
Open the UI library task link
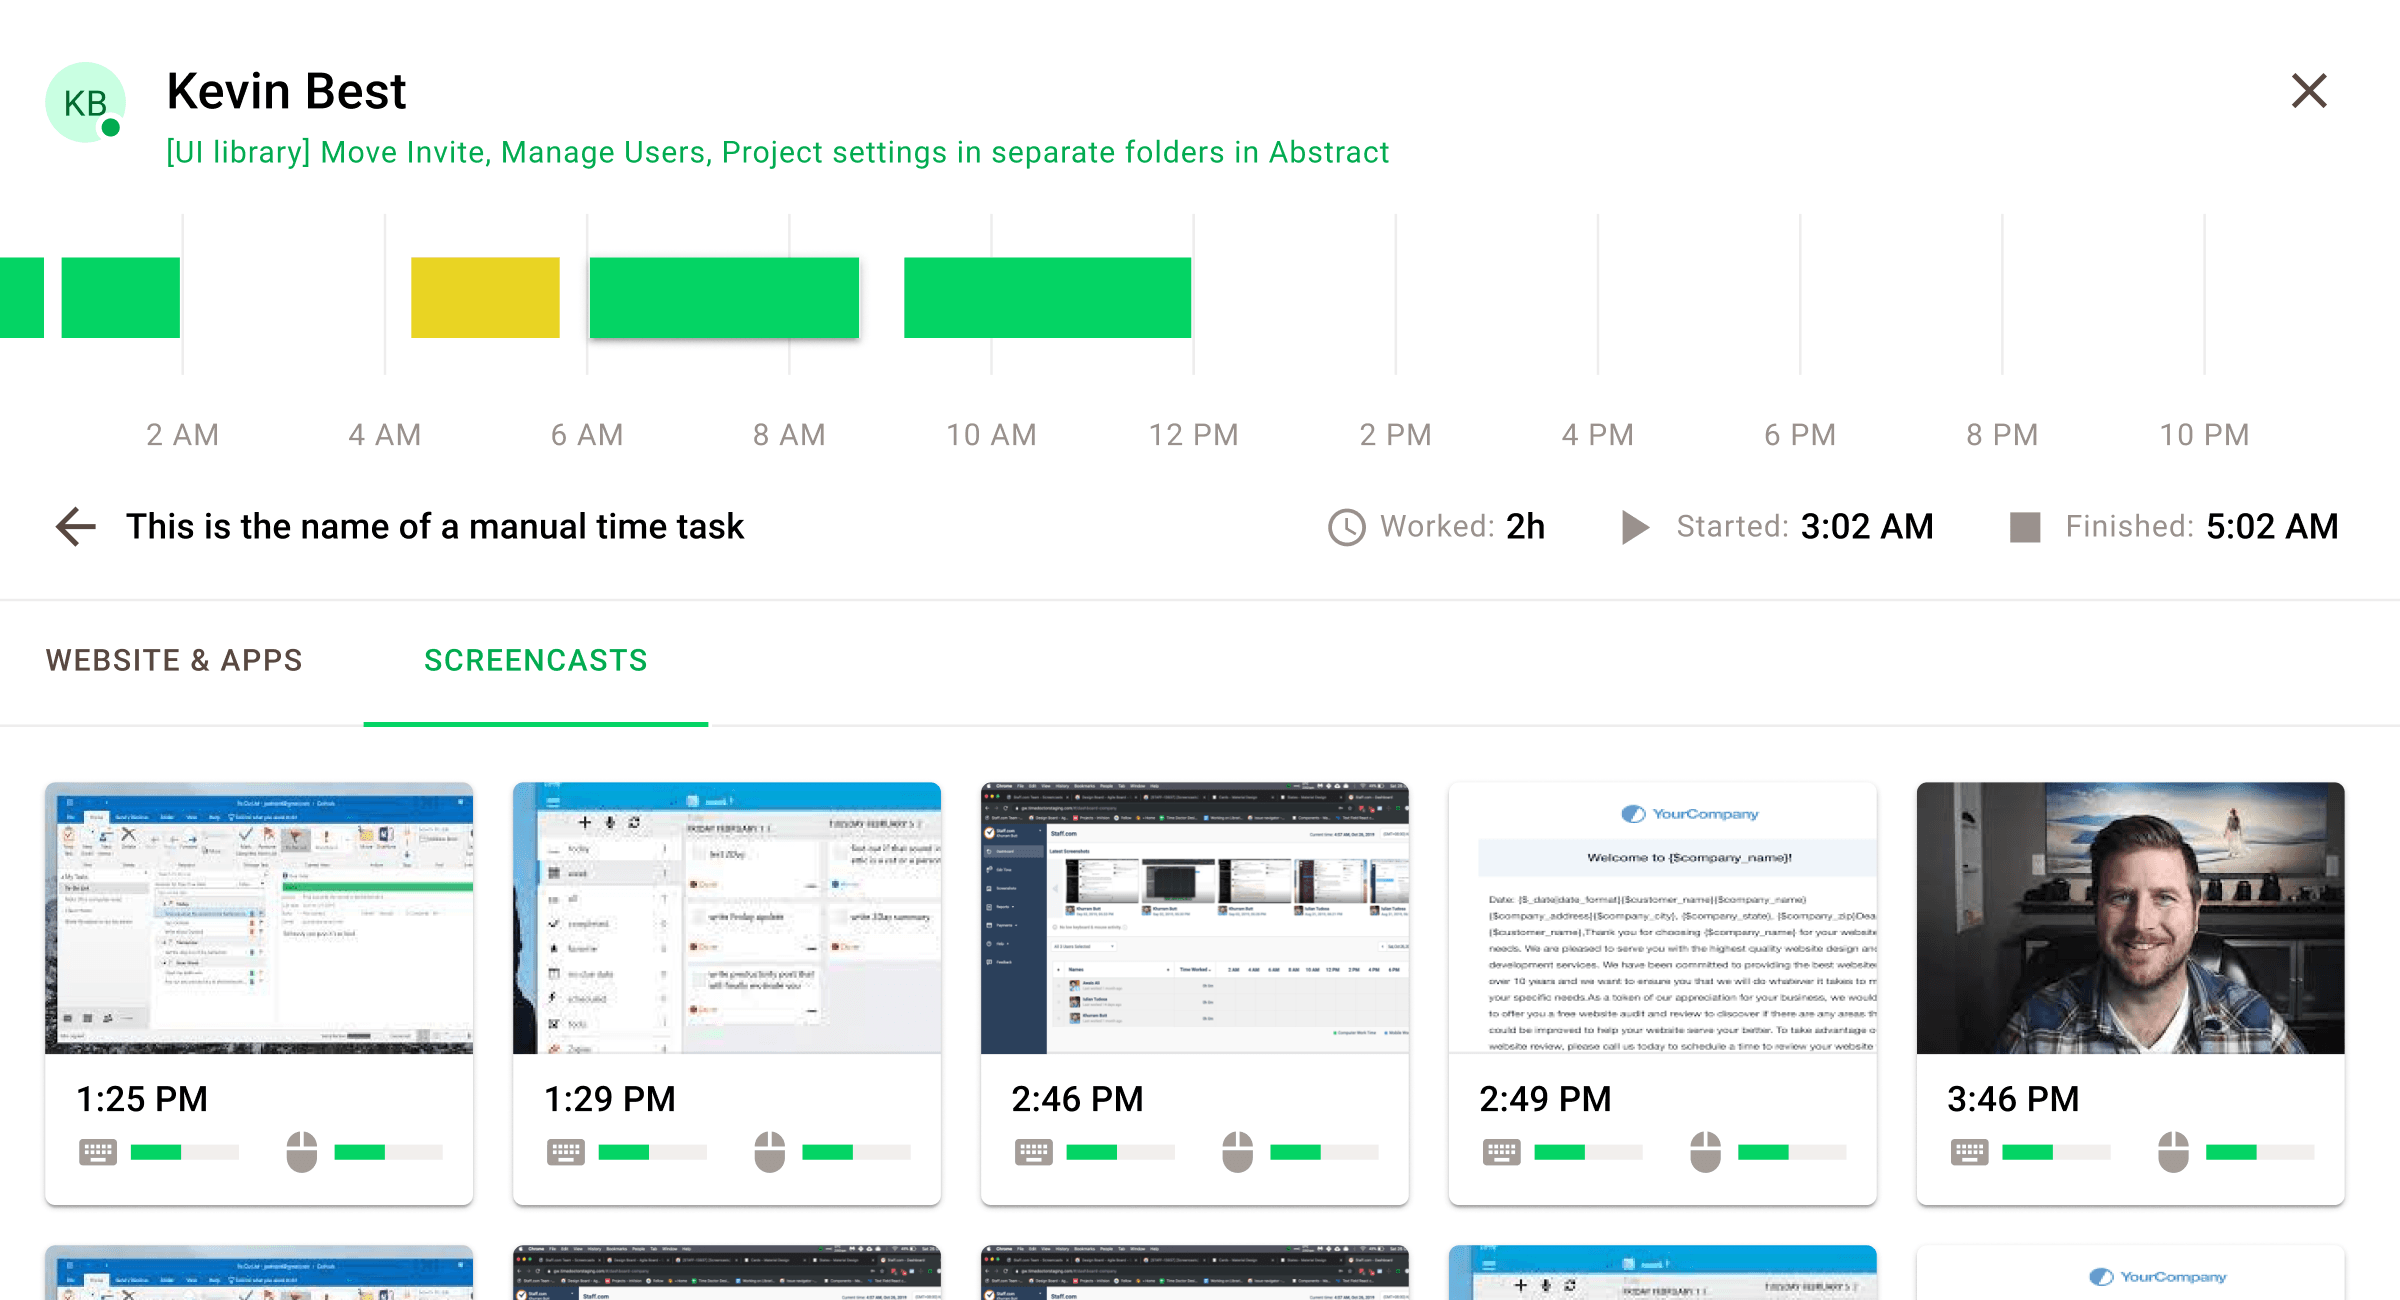(777, 152)
